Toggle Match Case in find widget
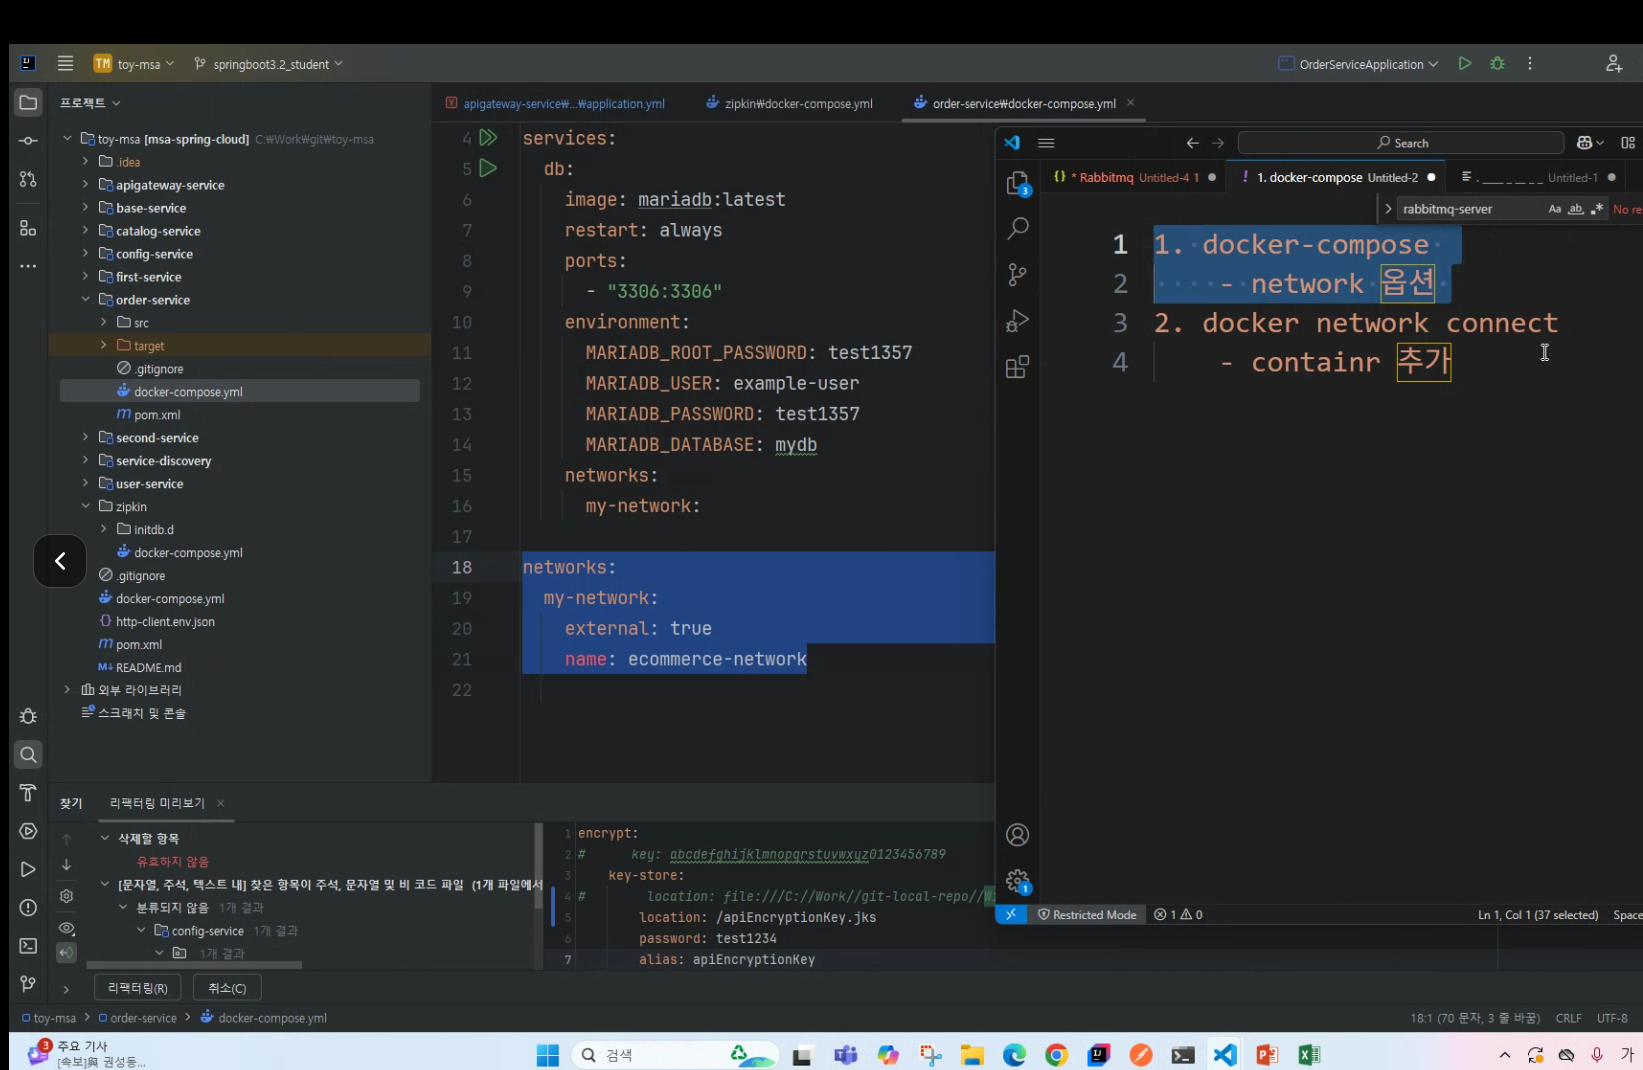The height and width of the screenshot is (1070, 1643). (x=1554, y=209)
